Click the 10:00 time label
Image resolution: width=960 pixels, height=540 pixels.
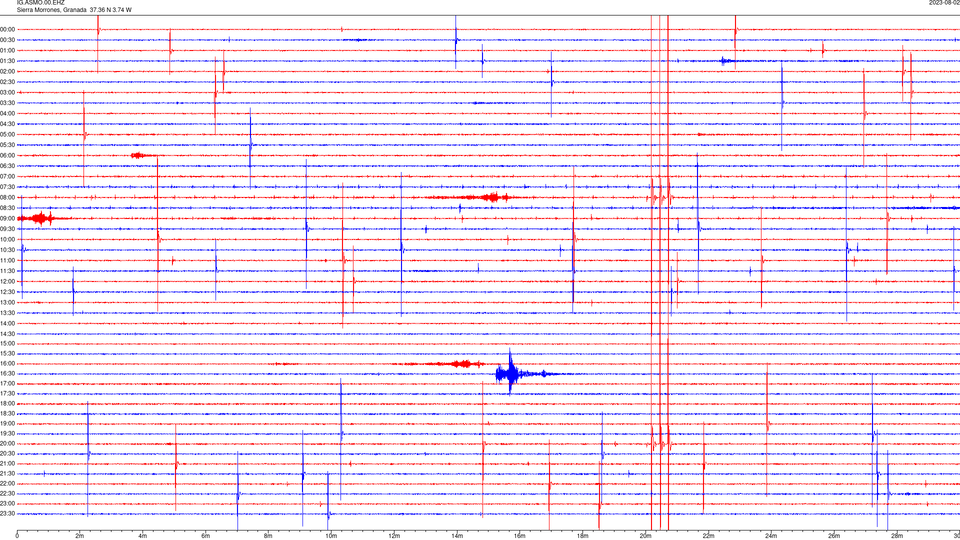tap(7, 239)
